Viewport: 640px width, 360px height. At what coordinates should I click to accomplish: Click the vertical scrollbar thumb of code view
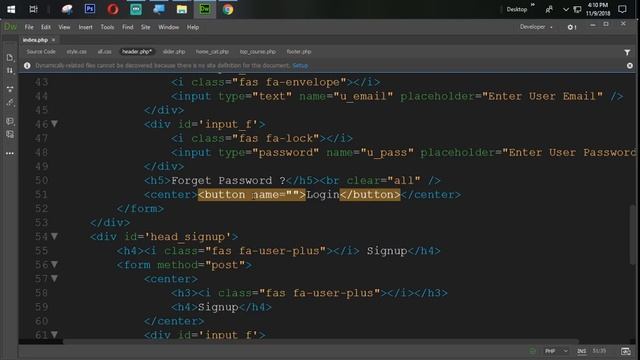(x=632, y=235)
